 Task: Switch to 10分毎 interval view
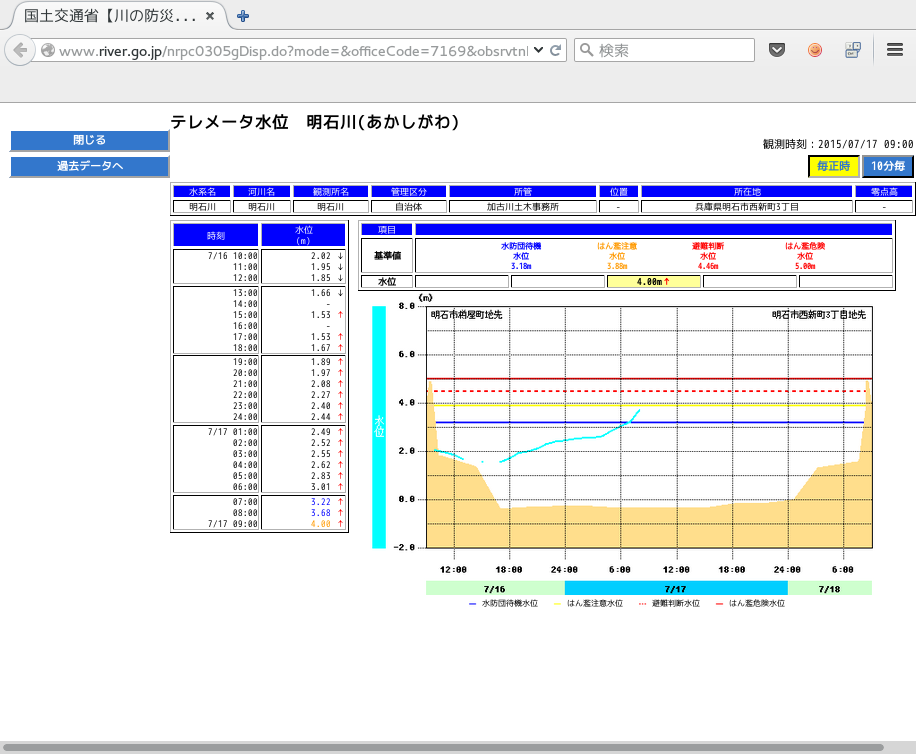tap(888, 166)
